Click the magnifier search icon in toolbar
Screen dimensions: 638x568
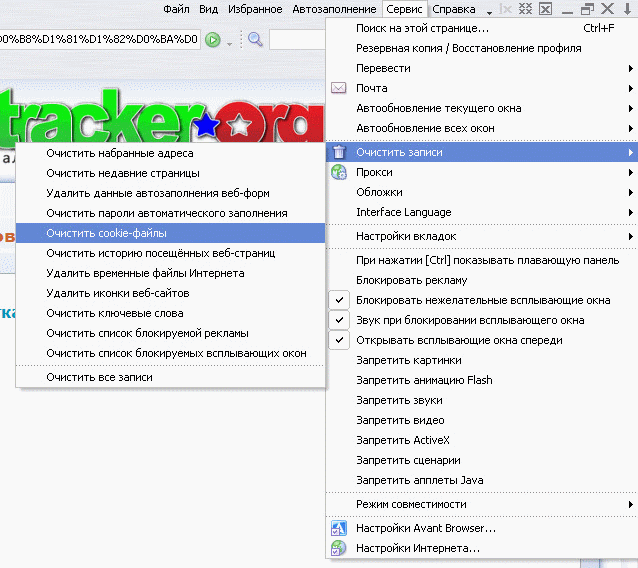tap(255, 40)
